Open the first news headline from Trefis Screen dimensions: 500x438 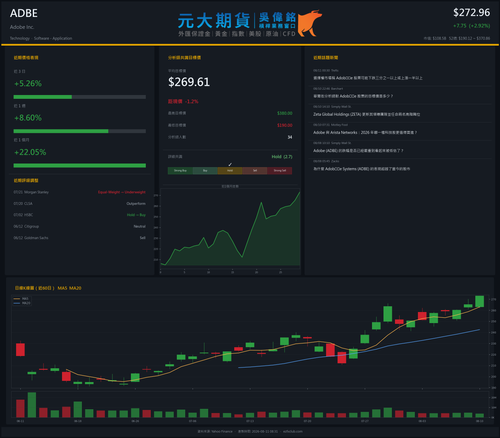pyautogui.click(x=368, y=78)
